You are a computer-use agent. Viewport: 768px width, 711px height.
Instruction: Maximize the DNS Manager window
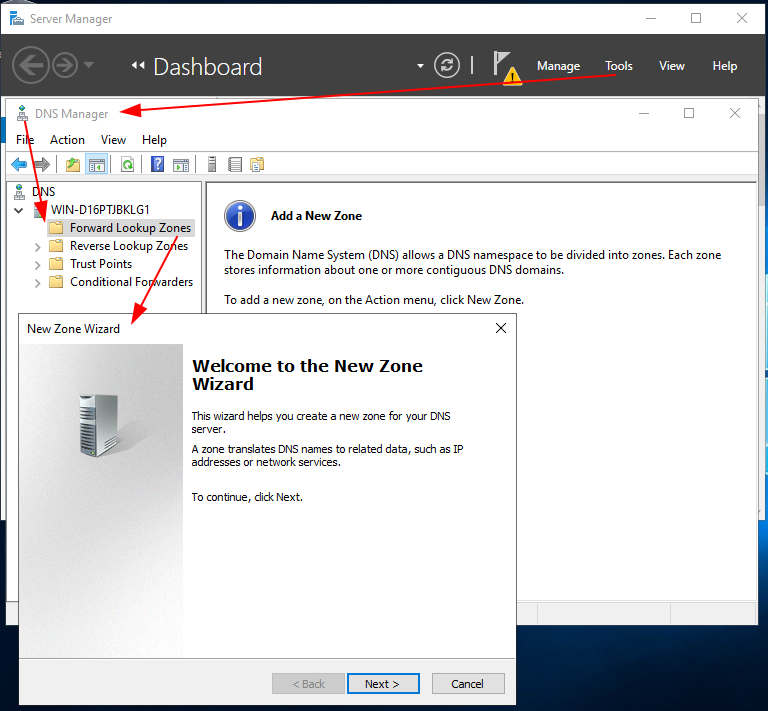[x=689, y=113]
